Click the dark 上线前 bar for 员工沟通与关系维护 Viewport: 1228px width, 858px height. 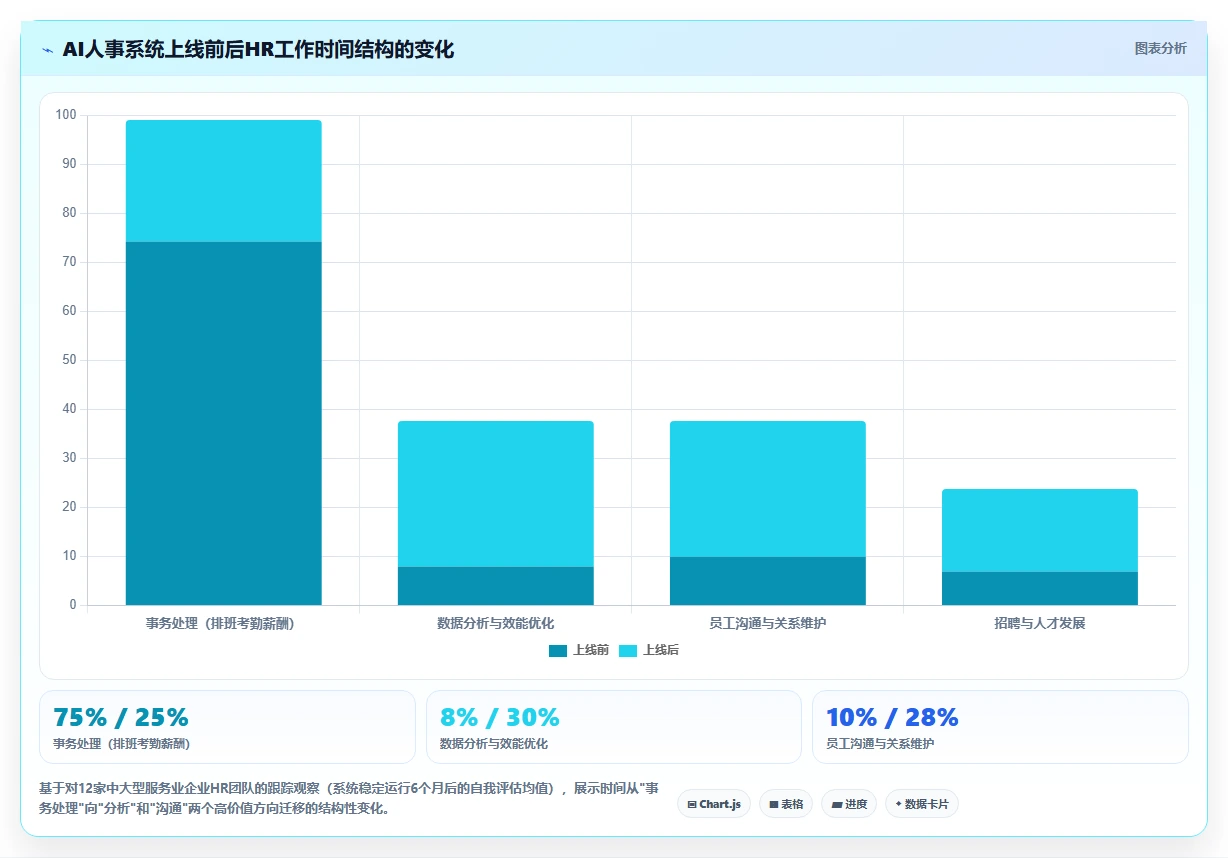coord(767,581)
